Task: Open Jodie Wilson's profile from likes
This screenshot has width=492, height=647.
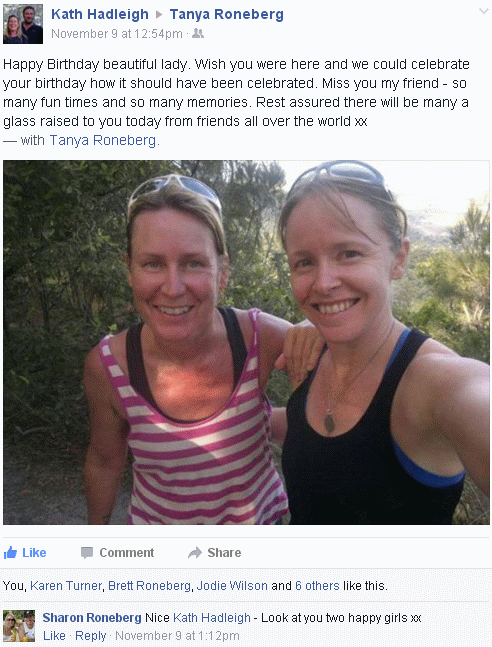Action: pos(232,586)
